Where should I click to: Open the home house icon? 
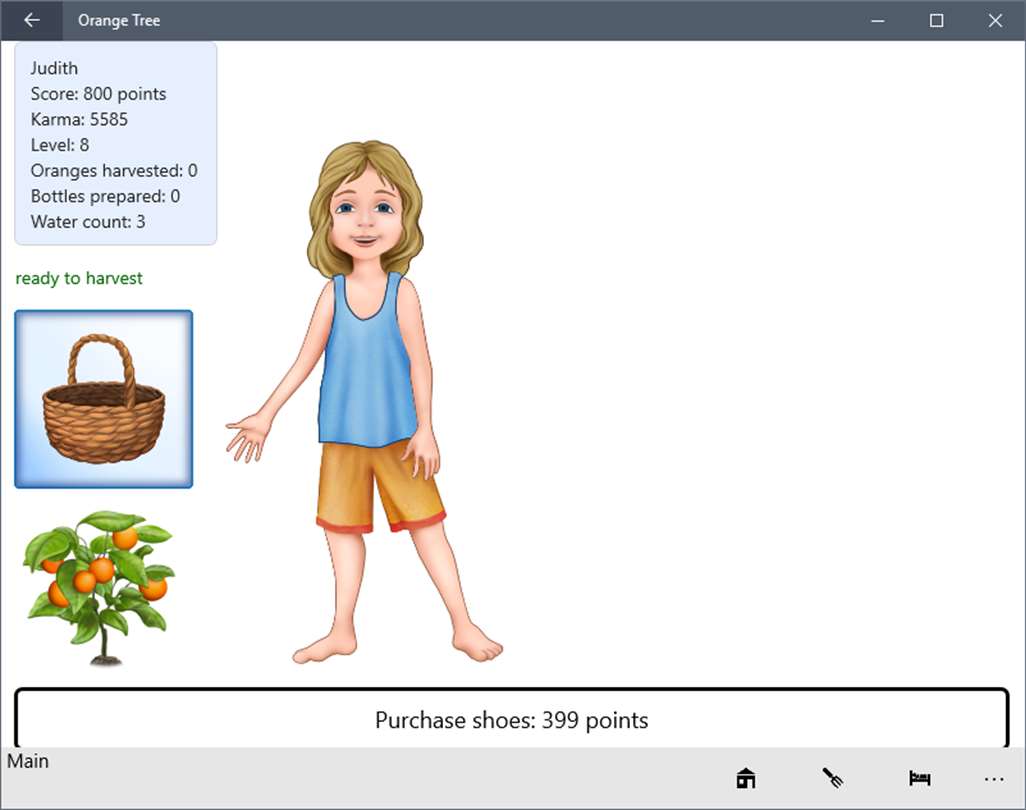(x=746, y=778)
